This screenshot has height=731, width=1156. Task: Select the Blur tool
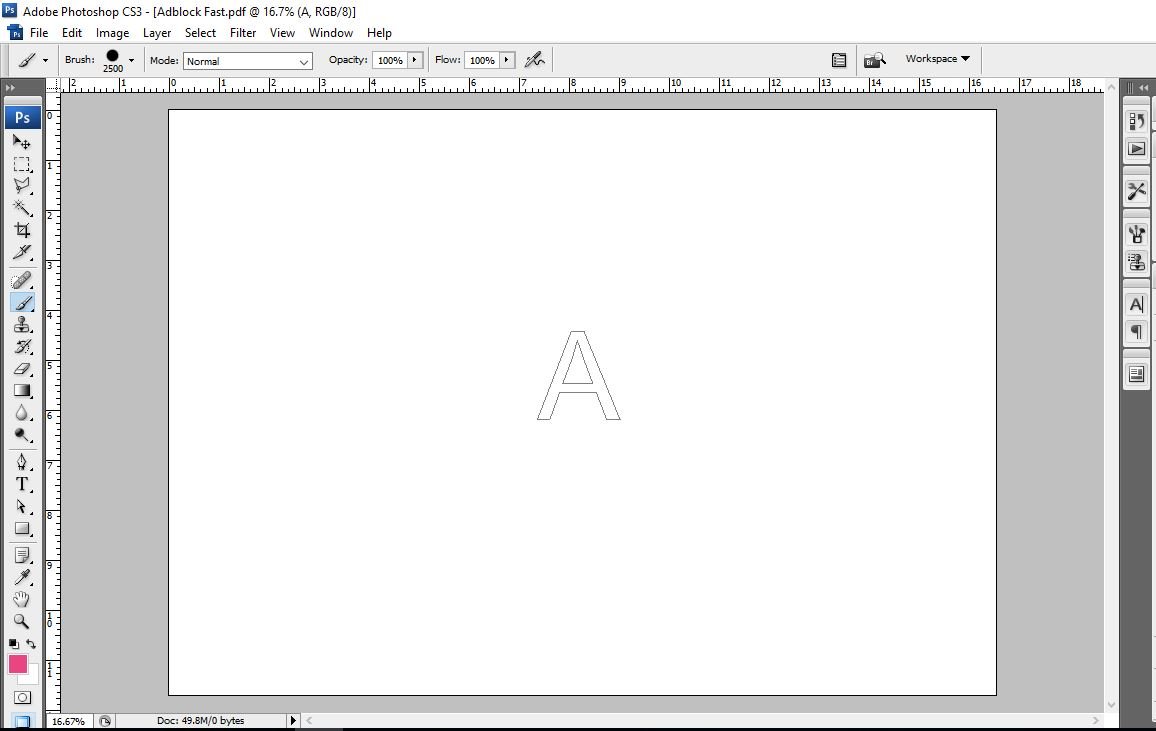pyautogui.click(x=22, y=413)
